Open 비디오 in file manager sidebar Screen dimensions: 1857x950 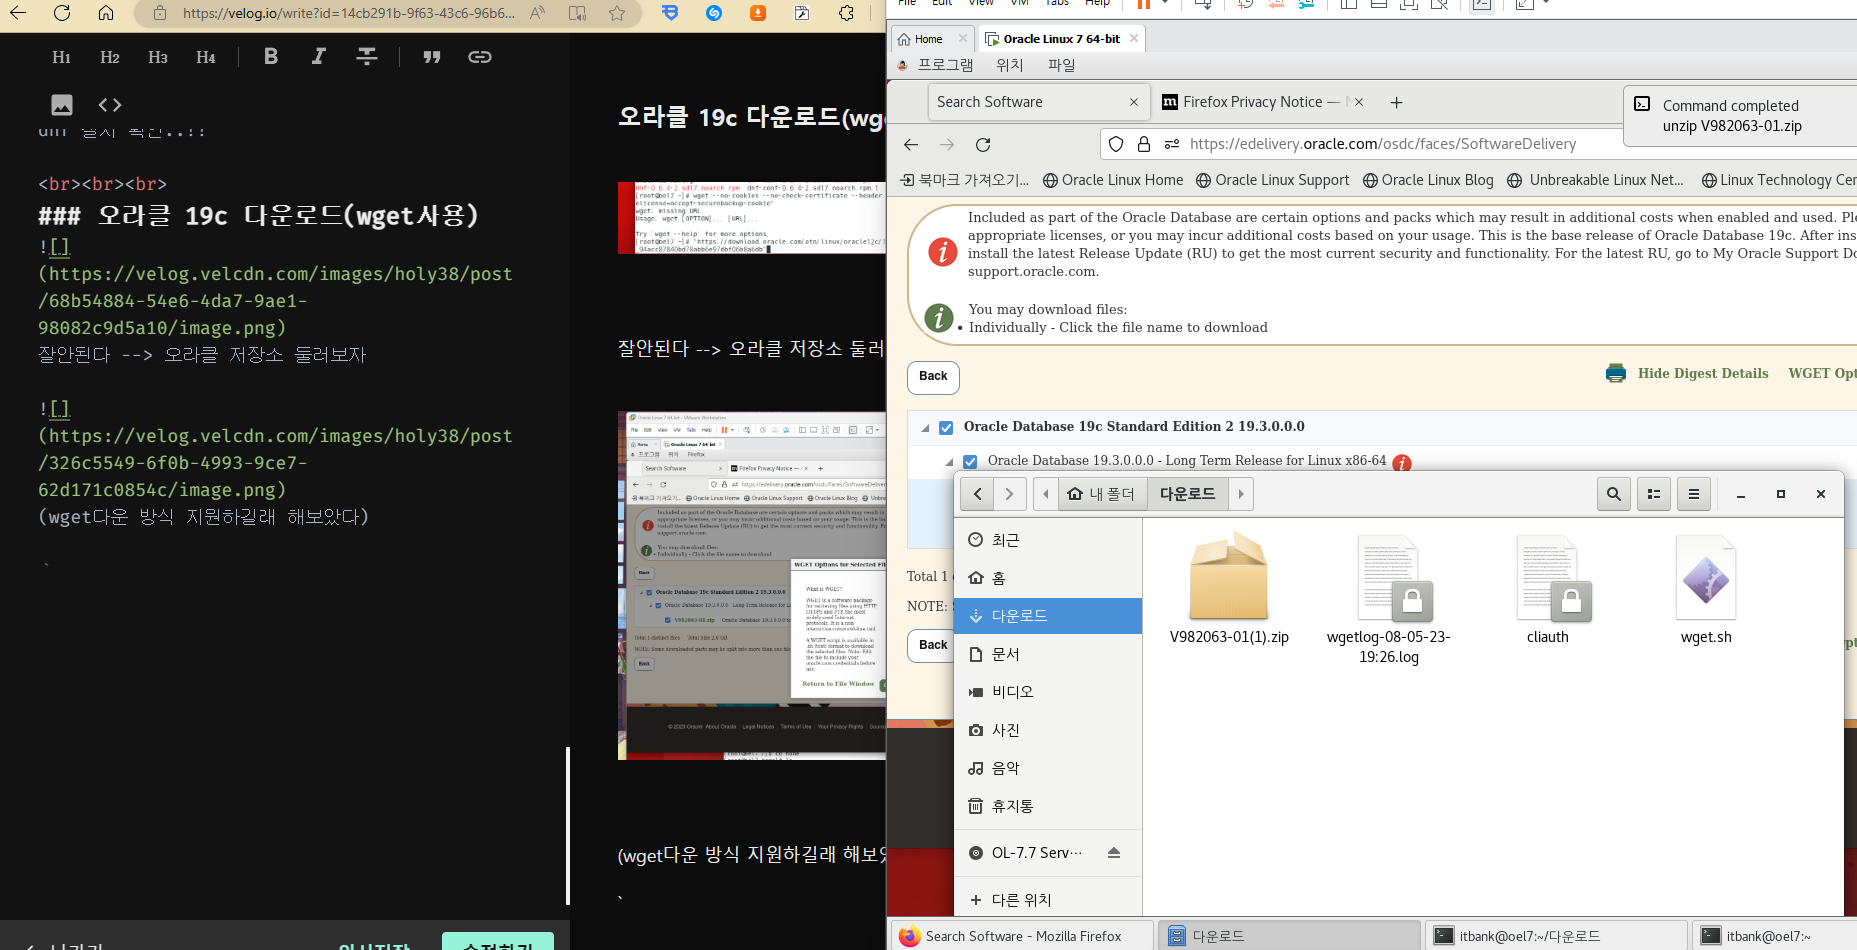click(x=1048, y=692)
